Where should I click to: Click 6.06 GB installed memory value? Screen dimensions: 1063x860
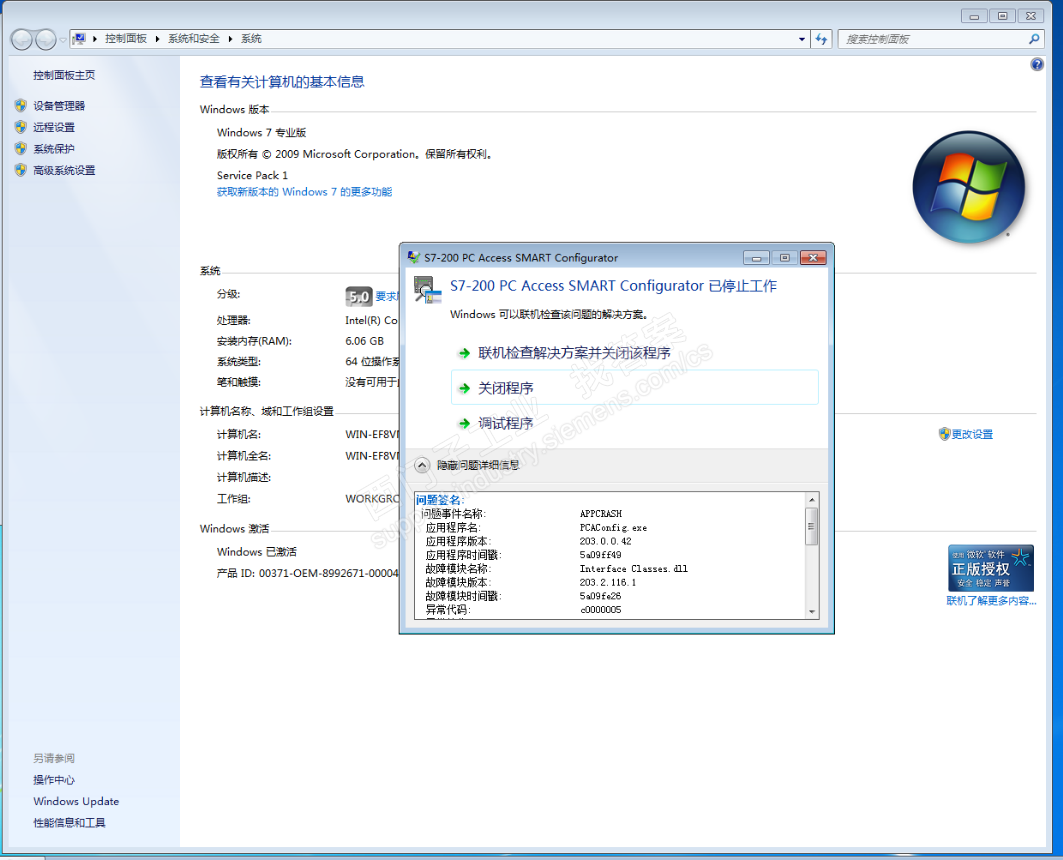(x=364, y=342)
